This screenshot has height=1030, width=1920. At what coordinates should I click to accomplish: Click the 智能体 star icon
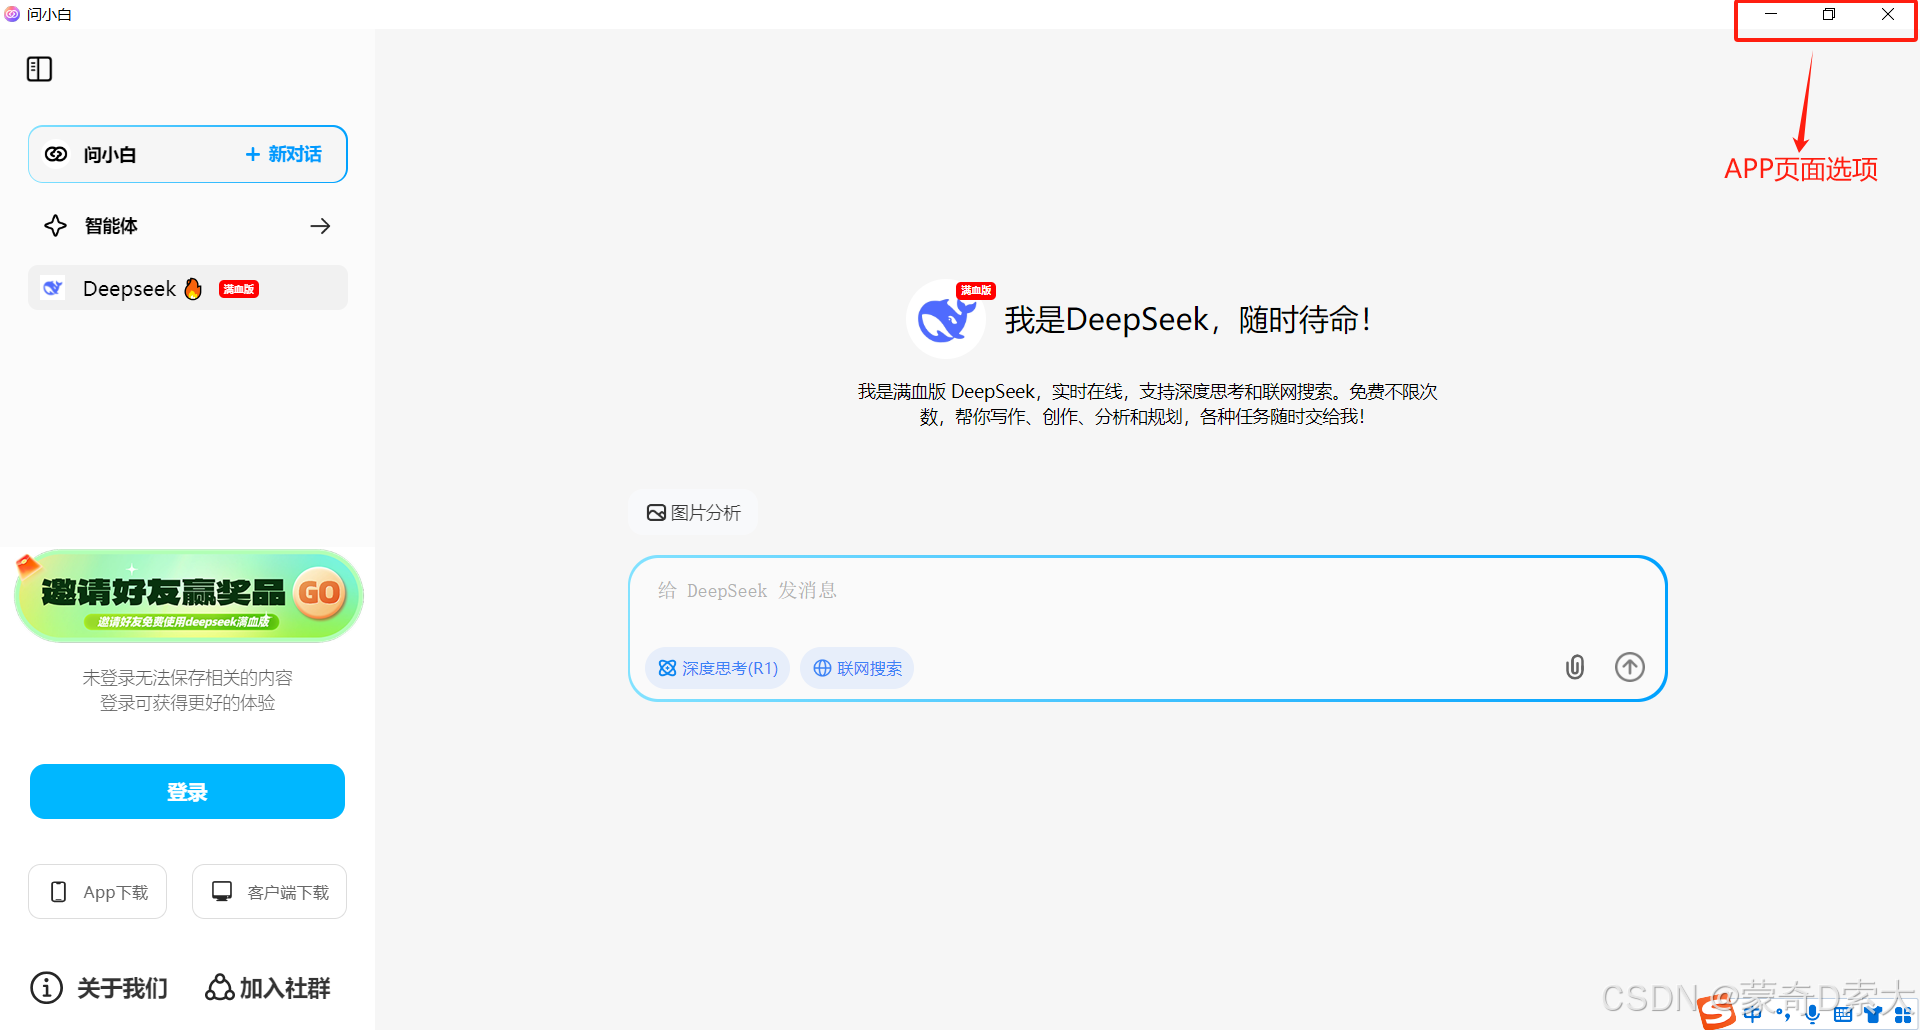coord(56,226)
